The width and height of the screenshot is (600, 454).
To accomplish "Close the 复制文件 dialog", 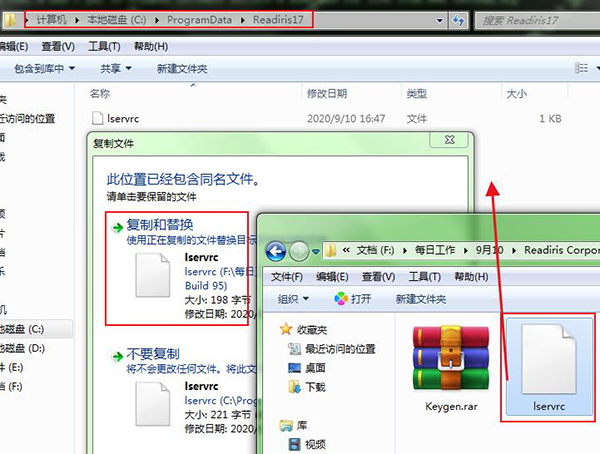I will [449, 140].
